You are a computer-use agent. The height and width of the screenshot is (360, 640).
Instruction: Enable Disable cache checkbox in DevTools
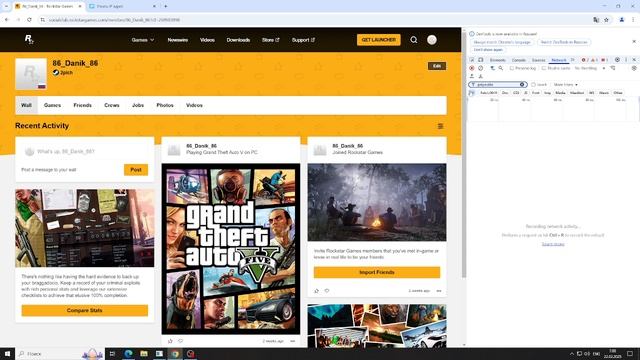[544, 68]
